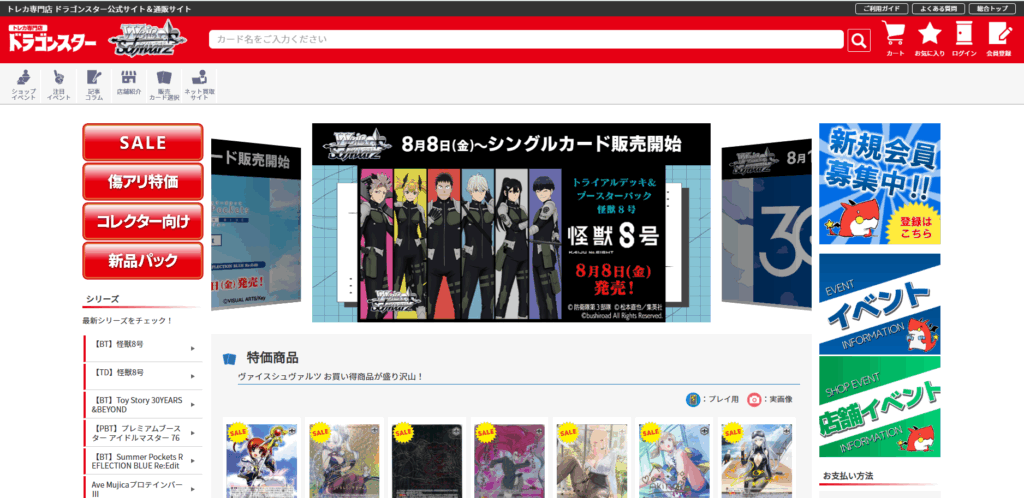Click the red SALE button

pos(142,142)
